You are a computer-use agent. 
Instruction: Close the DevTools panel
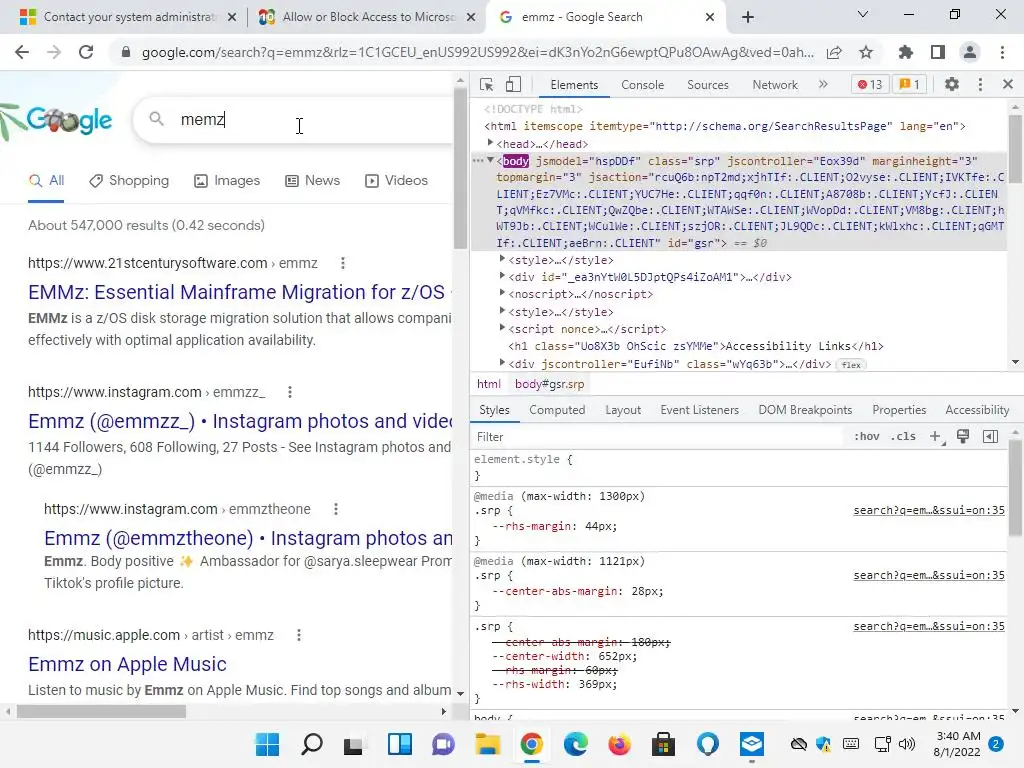(x=1008, y=84)
